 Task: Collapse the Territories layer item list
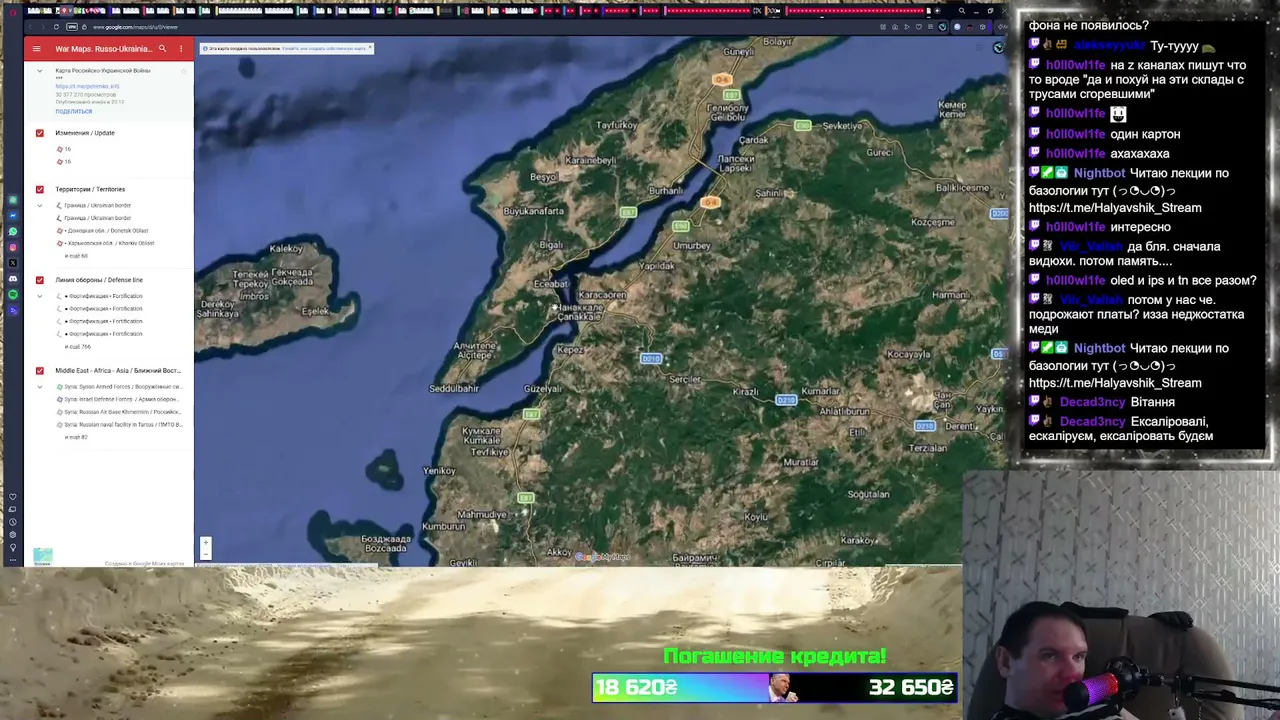[40, 206]
